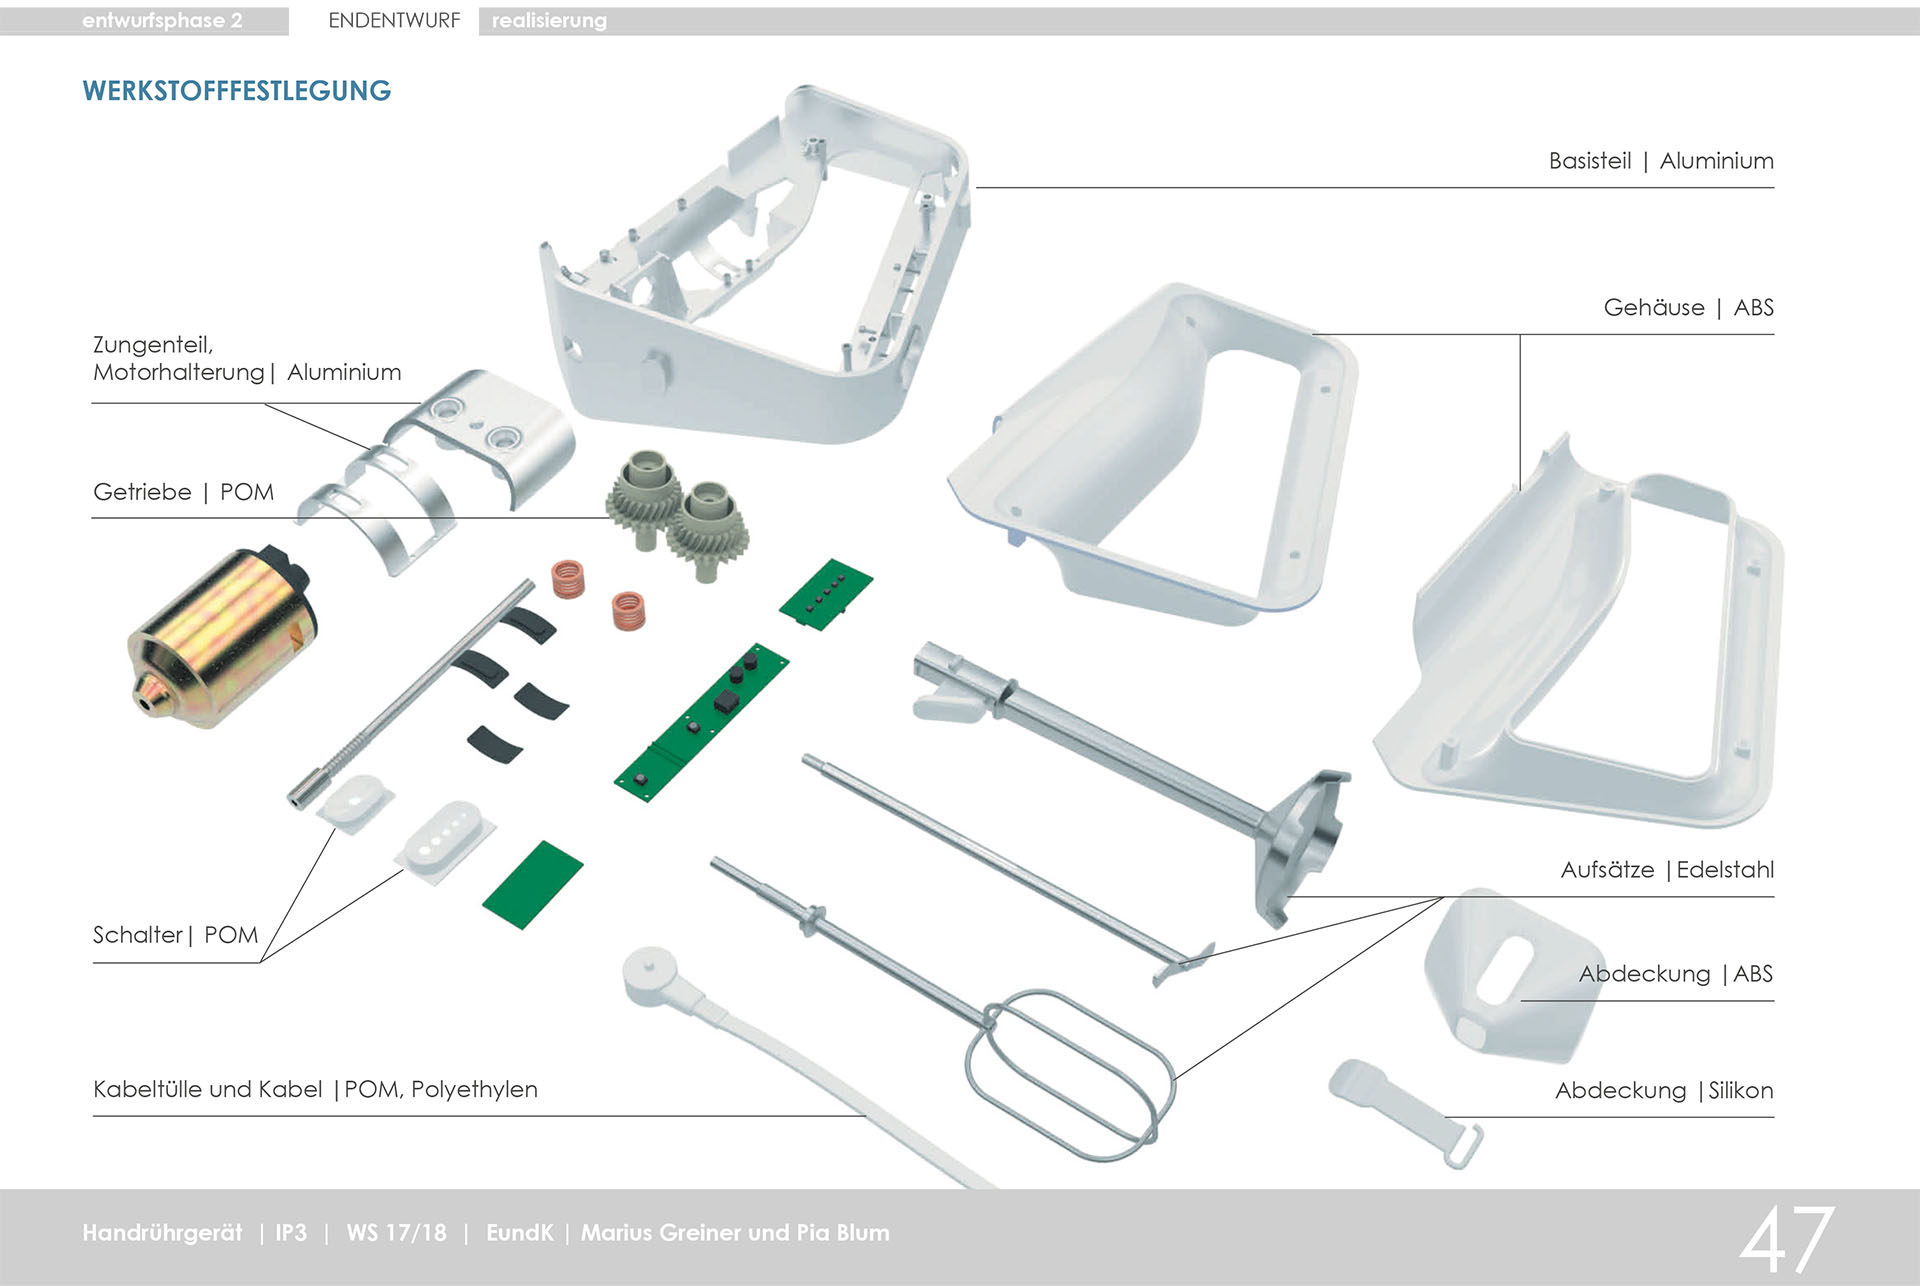This screenshot has height=1286, width=1920.
Task: Click the Aufsätze Edelstahl label
Action: coord(1666,870)
